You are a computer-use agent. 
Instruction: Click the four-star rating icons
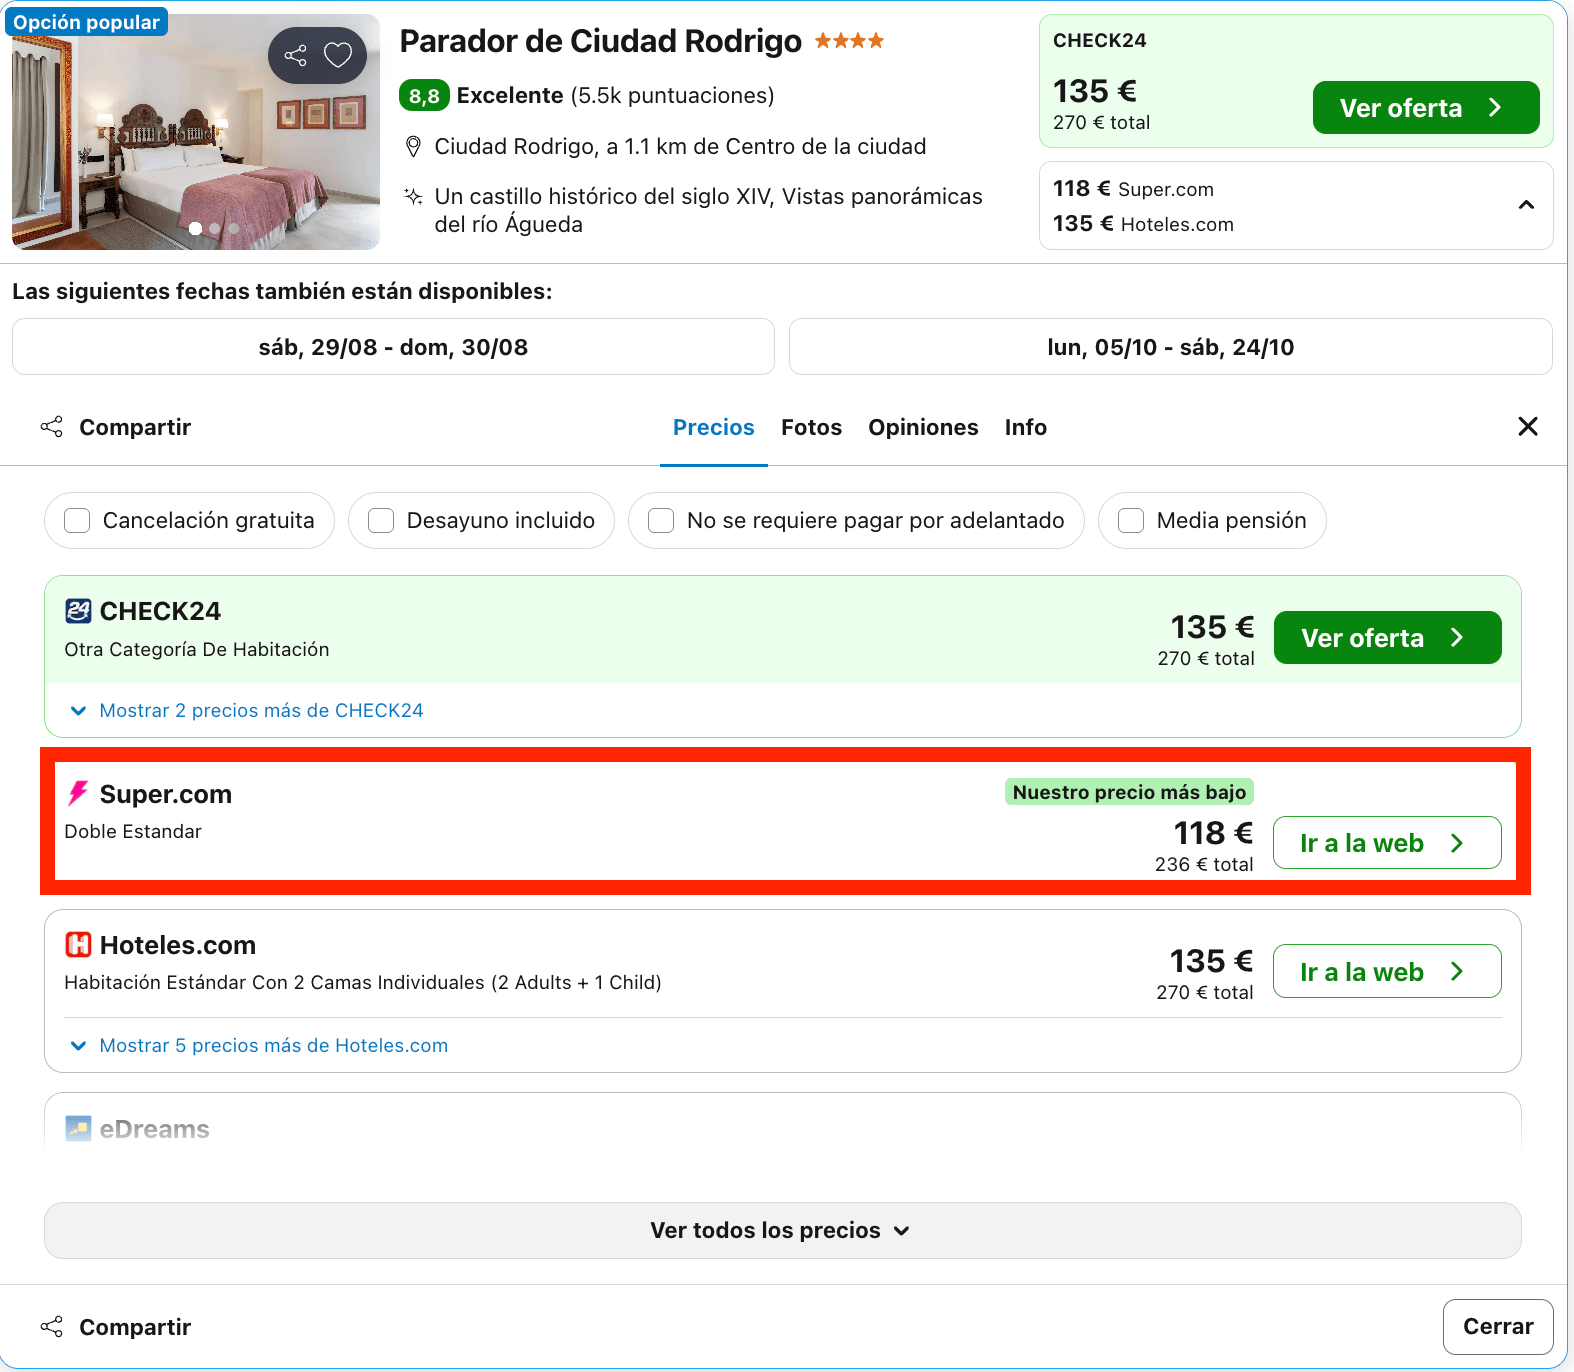pyautogui.click(x=849, y=41)
